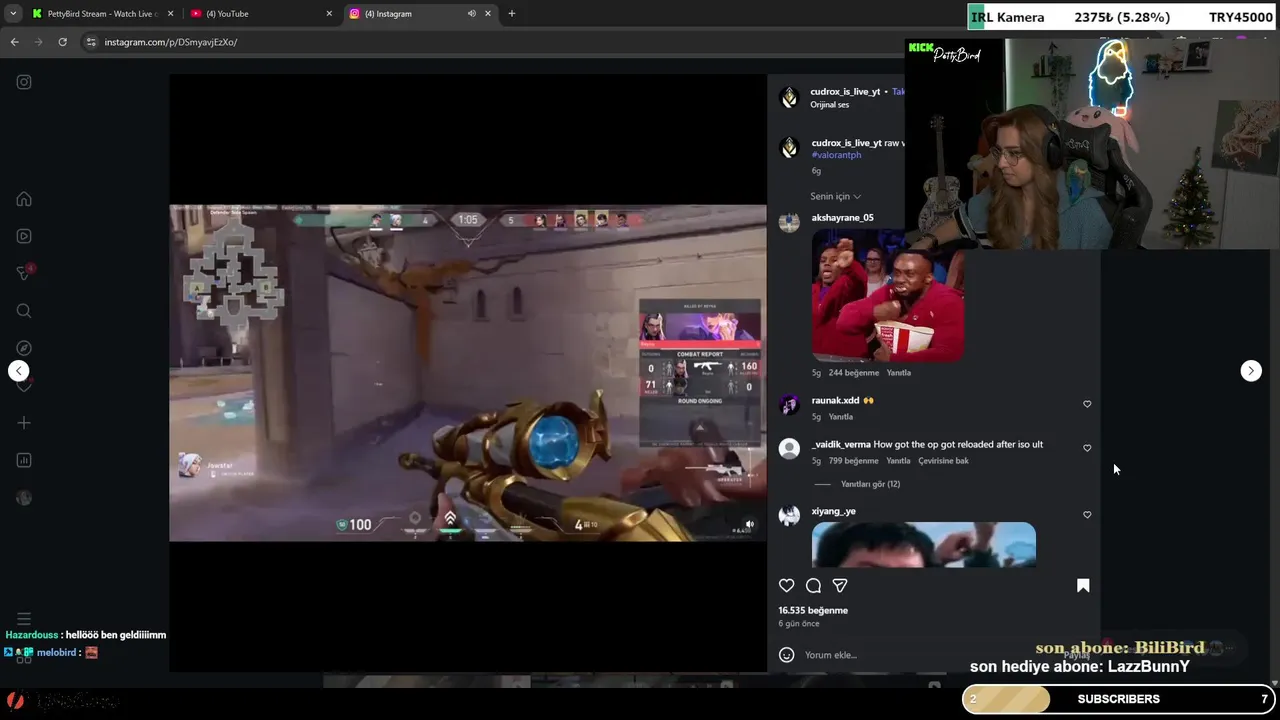The width and height of the screenshot is (1280, 720).
Task: Share post with paper plane icon
Action: (840, 586)
